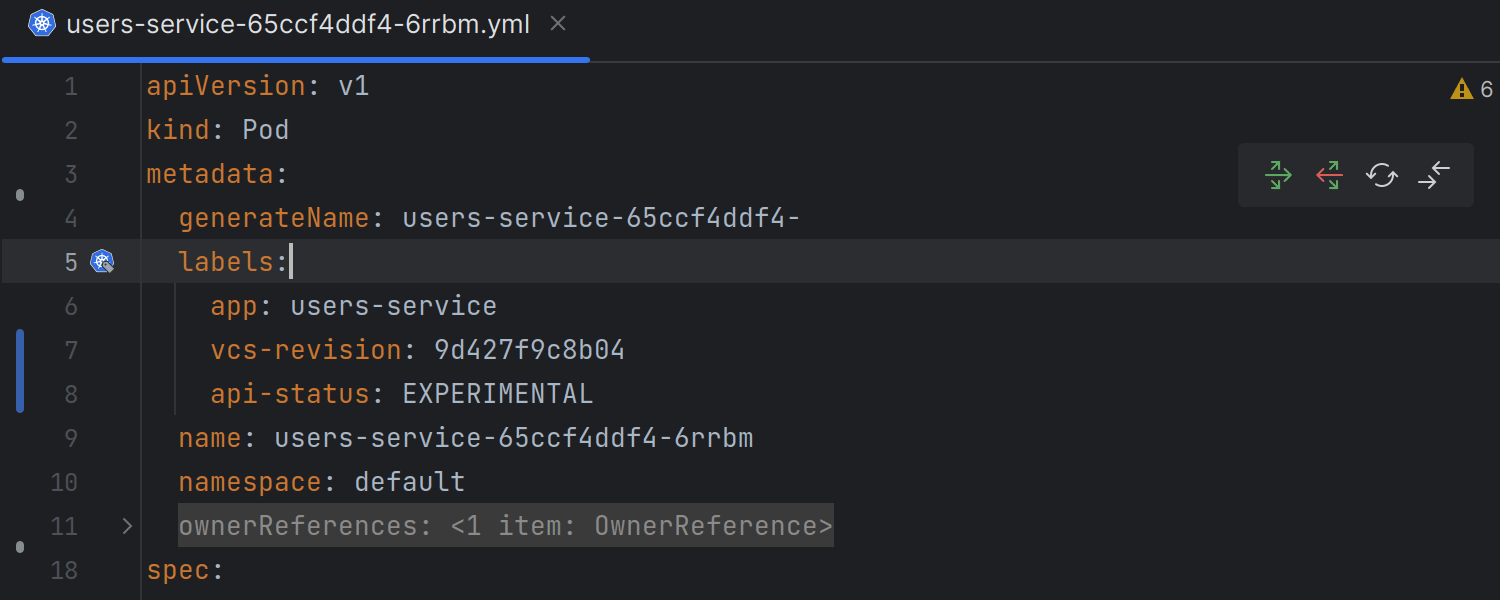Click the spec key on line 18
This screenshot has height=600, width=1500.
[178, 570]
